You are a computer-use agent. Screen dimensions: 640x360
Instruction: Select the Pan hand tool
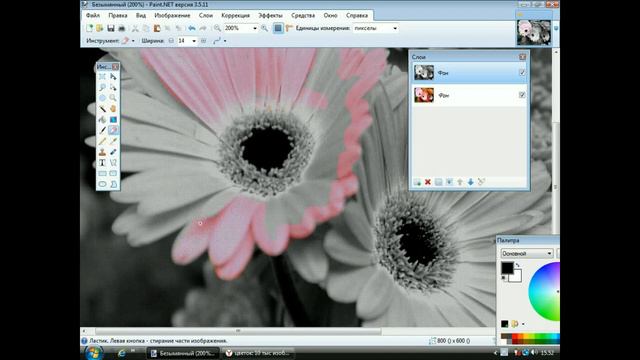(113, 109)
